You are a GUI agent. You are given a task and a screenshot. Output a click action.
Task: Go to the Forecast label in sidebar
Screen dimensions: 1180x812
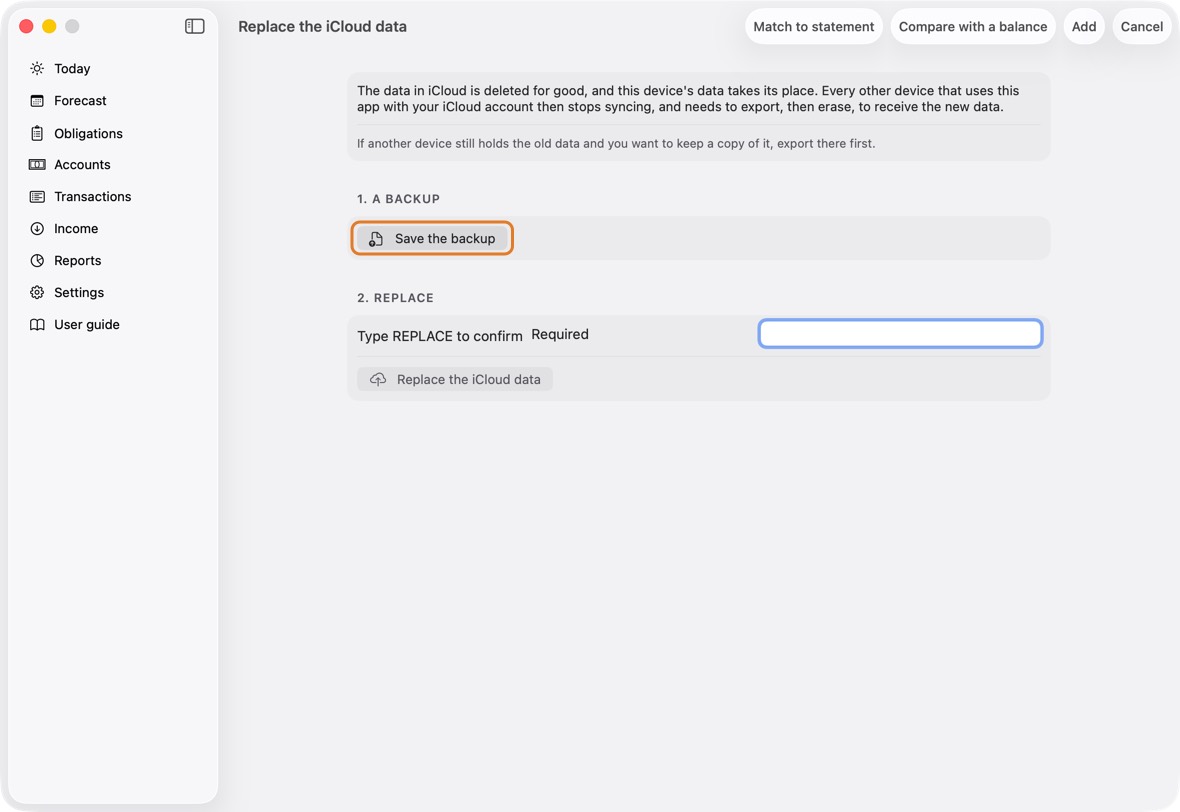click(x=81, y=101)
